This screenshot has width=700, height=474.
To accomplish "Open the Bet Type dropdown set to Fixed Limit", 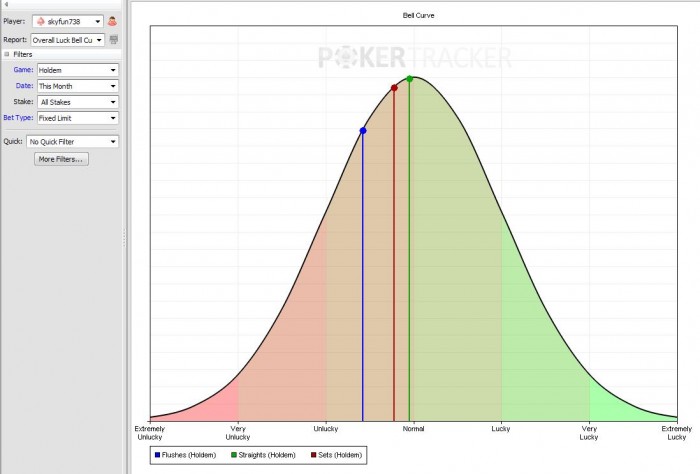I will coord(78,118).
